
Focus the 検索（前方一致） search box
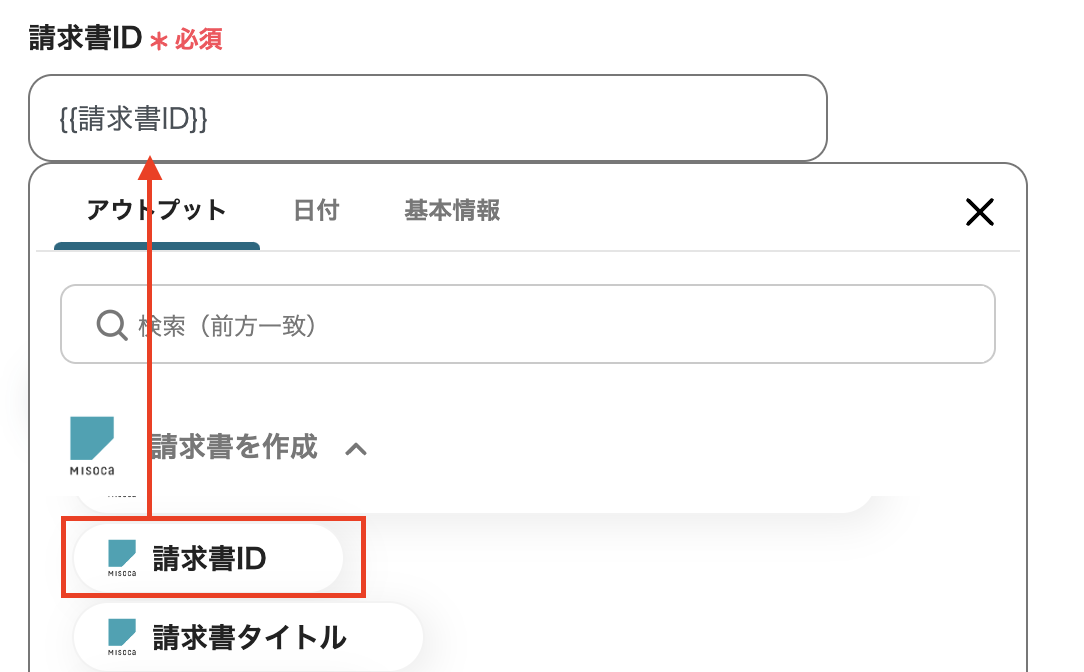click(560, 325)
